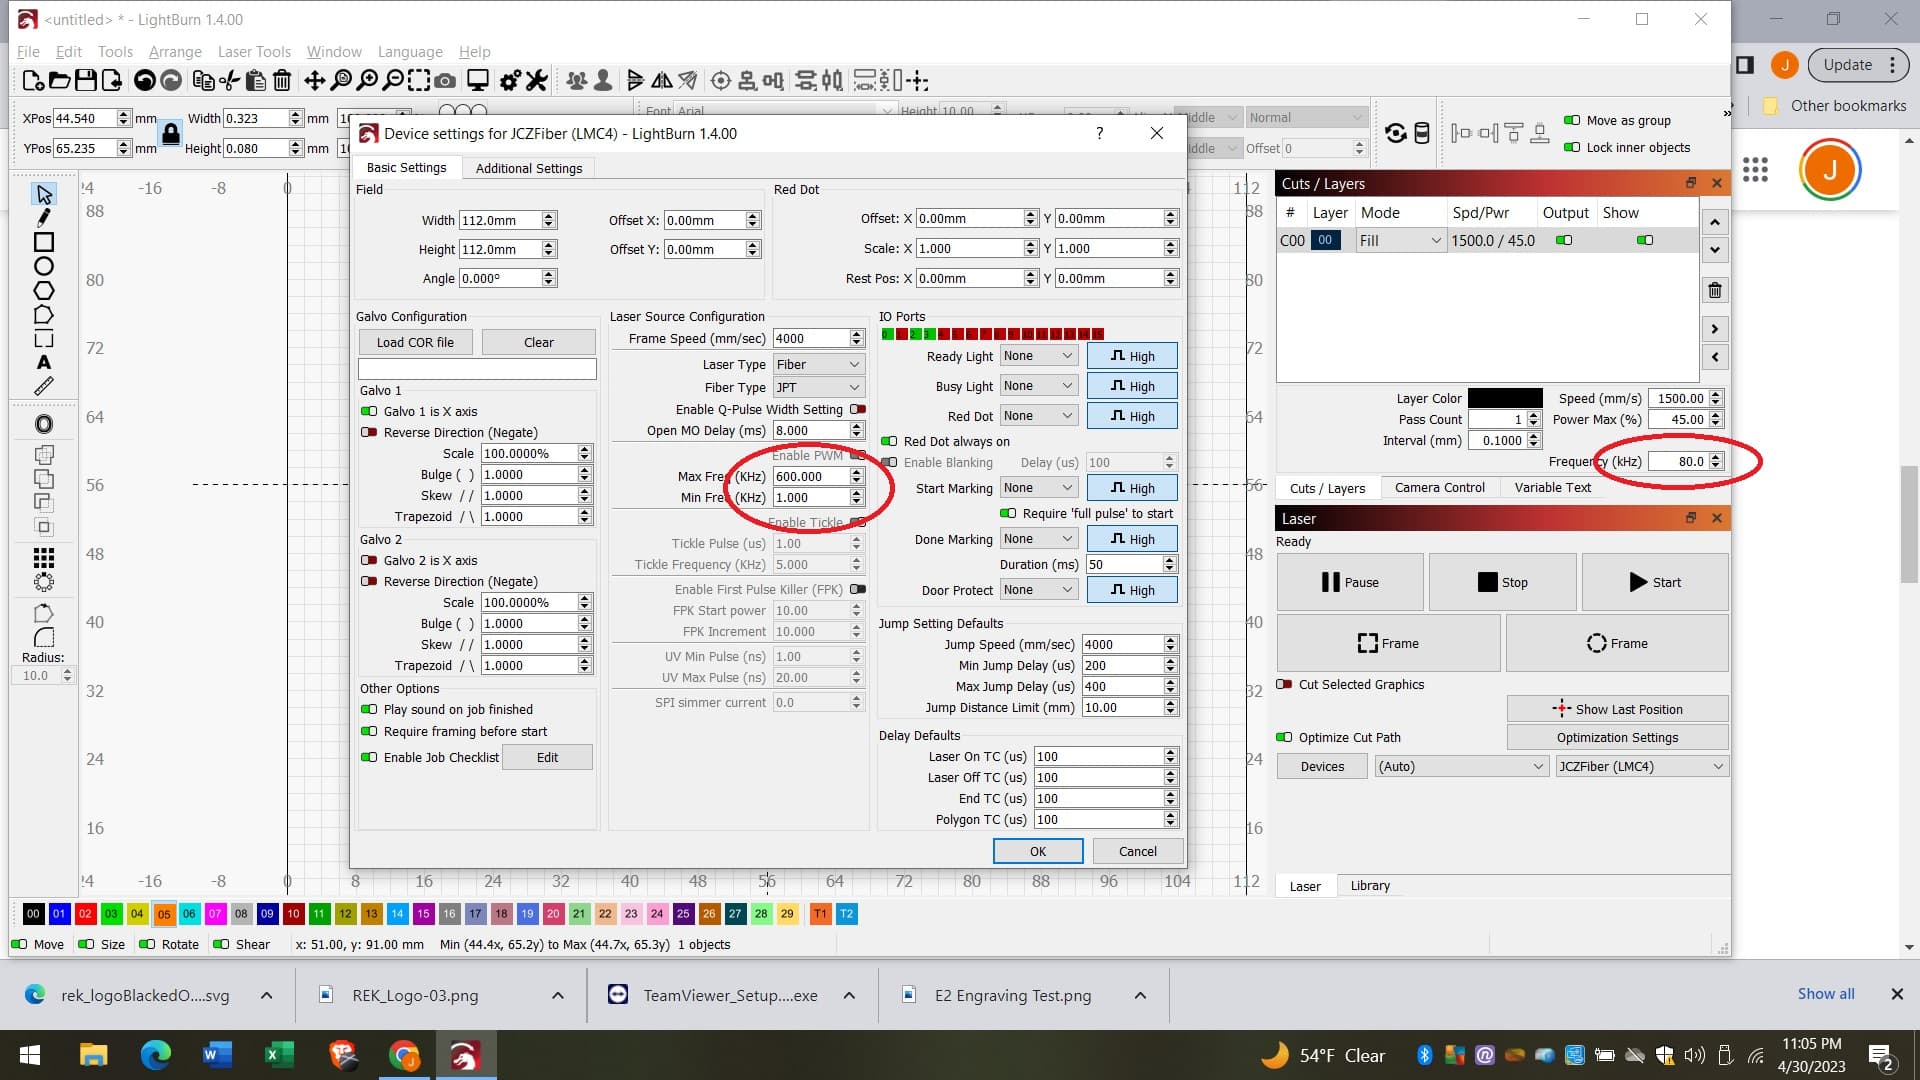Select the Circular Array tool
The image size is (1920, 1080).
[x=43, y=581]
